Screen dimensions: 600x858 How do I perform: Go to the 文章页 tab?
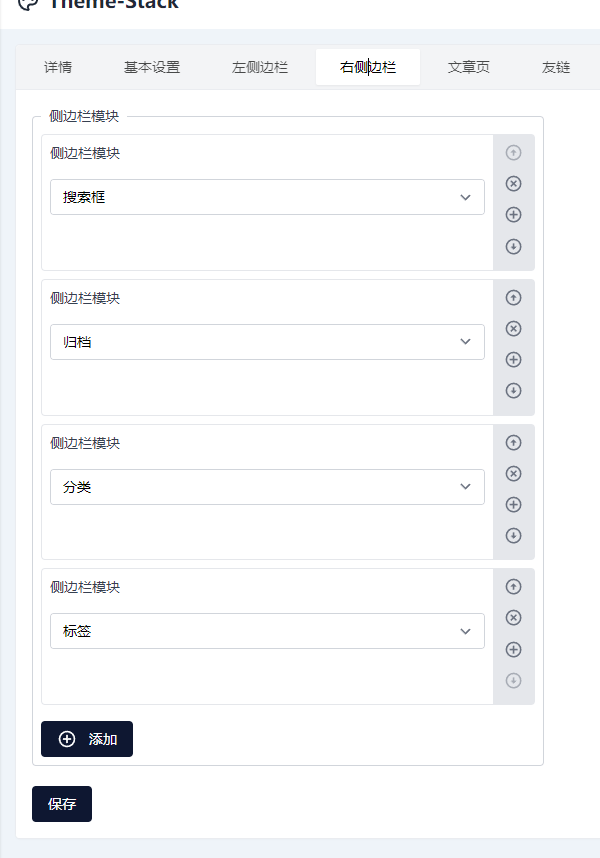[x=469, y=68]
